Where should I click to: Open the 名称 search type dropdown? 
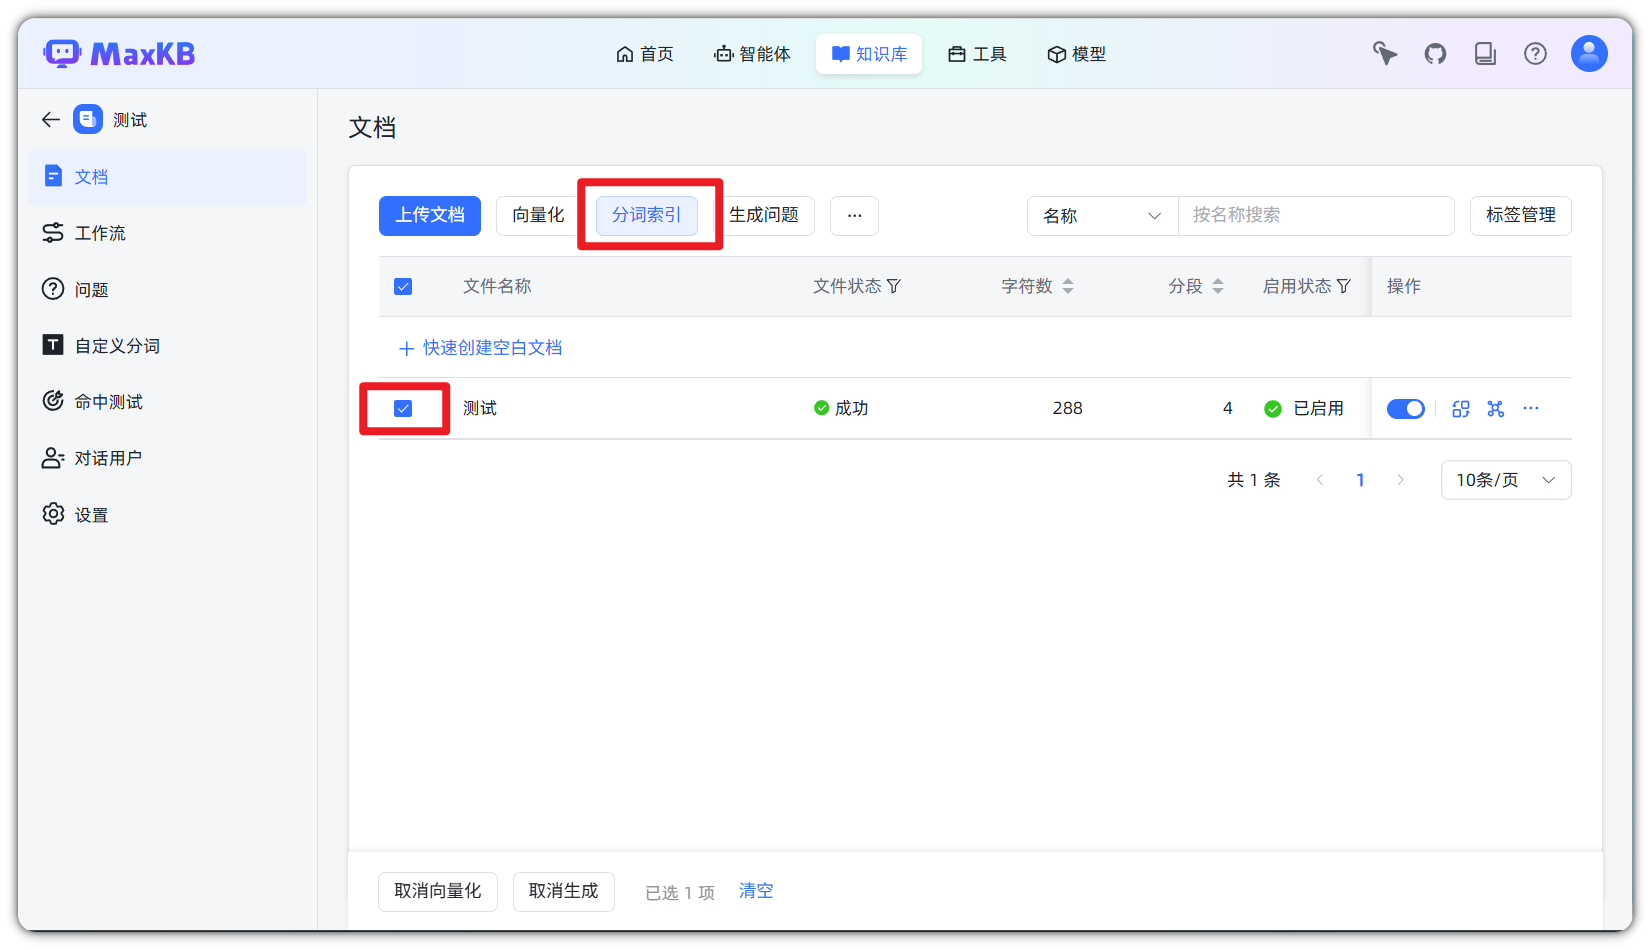coord(1103,216)
